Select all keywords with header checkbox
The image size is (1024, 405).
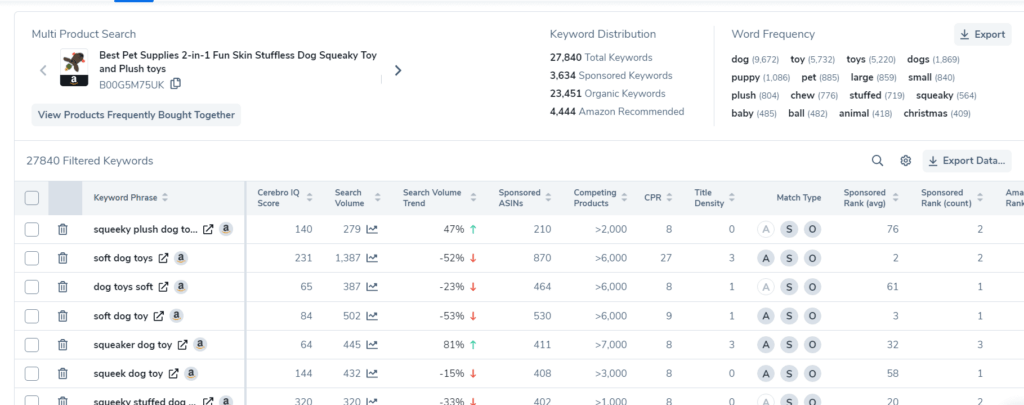tap(32, 198)
